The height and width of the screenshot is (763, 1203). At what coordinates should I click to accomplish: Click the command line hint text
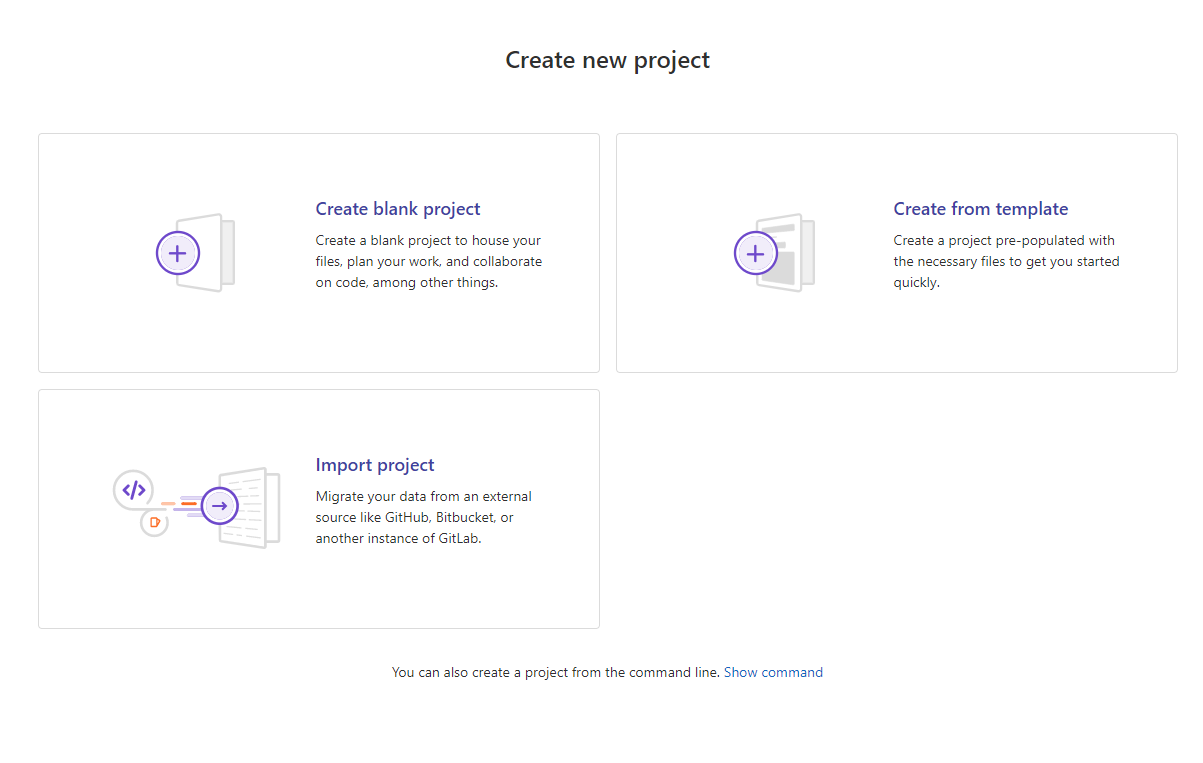coord(555,673)
